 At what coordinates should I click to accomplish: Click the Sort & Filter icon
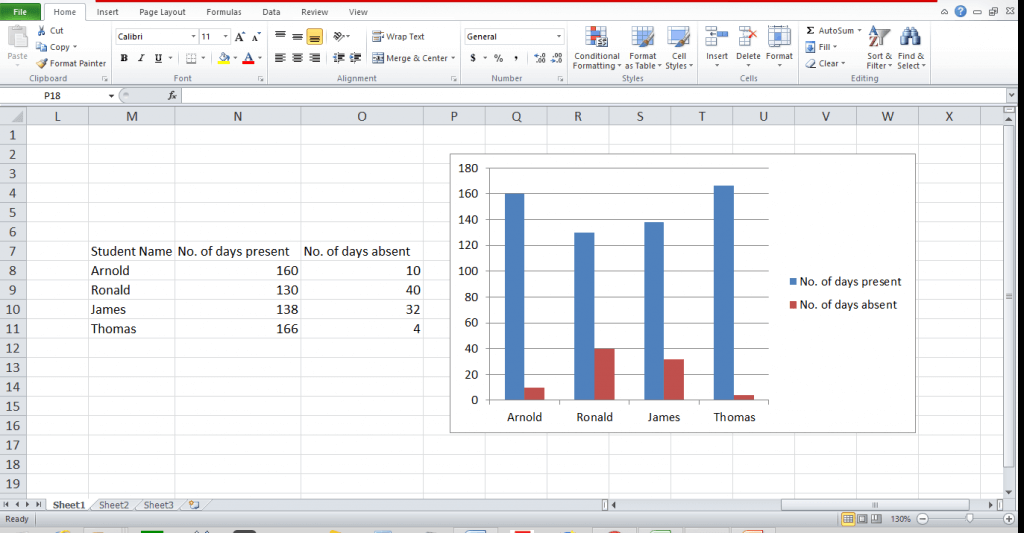coord(879,40)
